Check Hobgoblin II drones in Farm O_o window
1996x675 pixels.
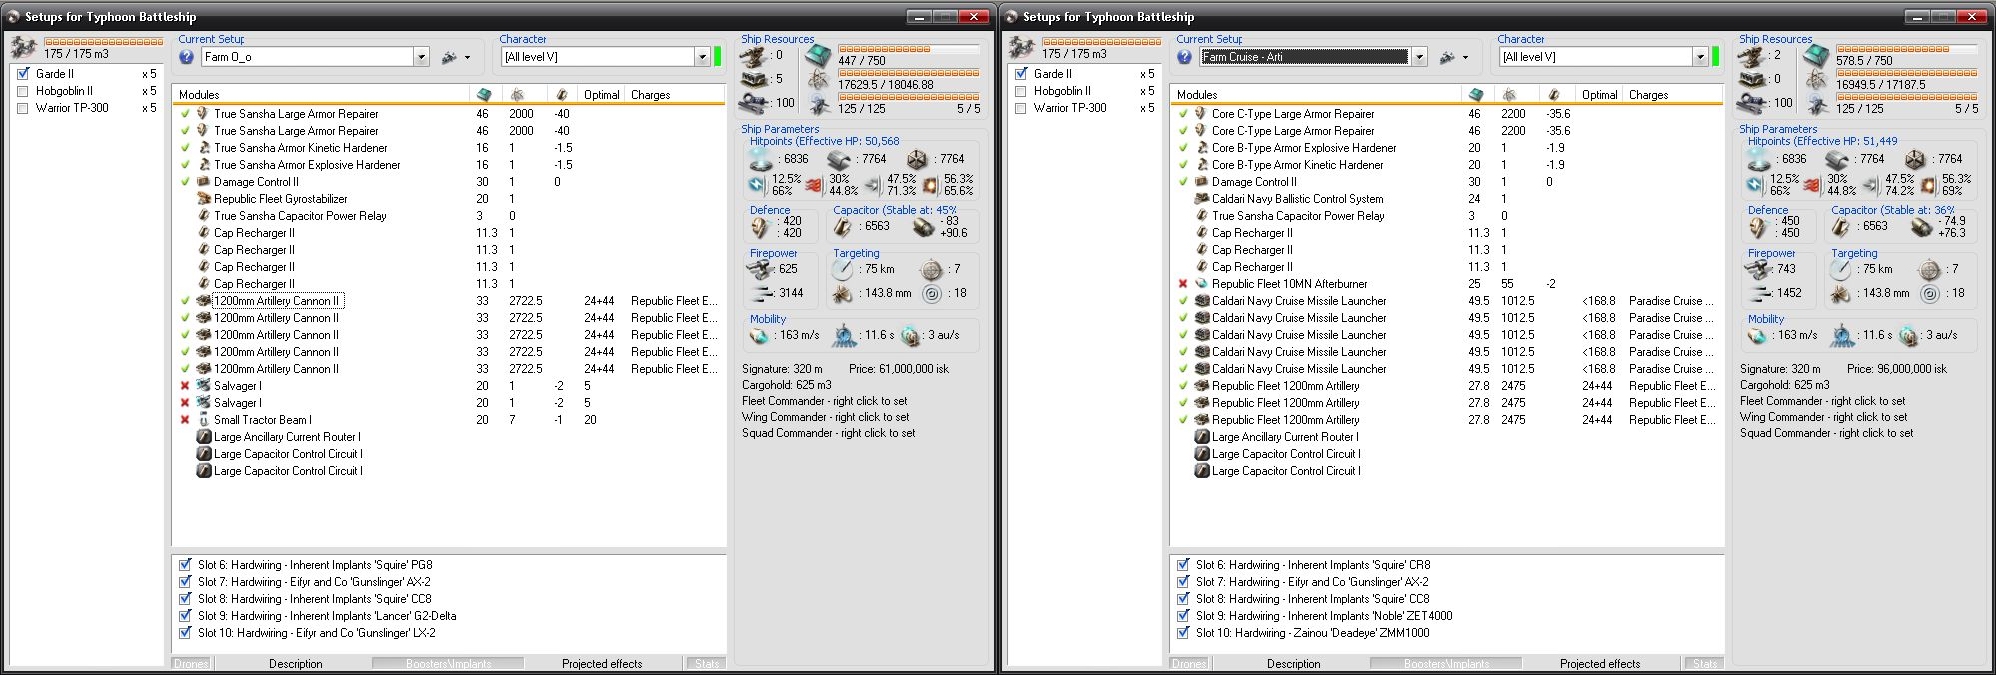coord(23,91)
